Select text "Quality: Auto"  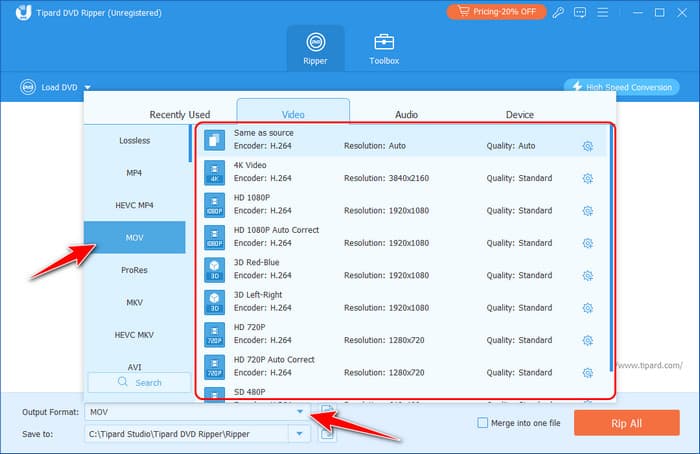coord(511,146)
